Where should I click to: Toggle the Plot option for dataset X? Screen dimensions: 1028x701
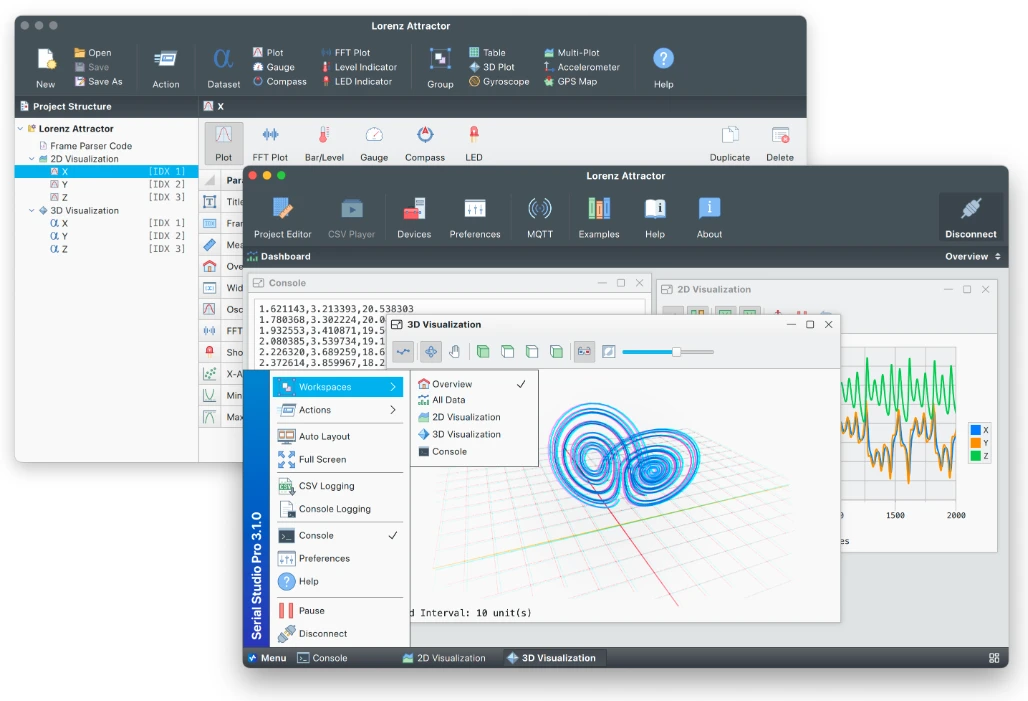tap(224, 143)
